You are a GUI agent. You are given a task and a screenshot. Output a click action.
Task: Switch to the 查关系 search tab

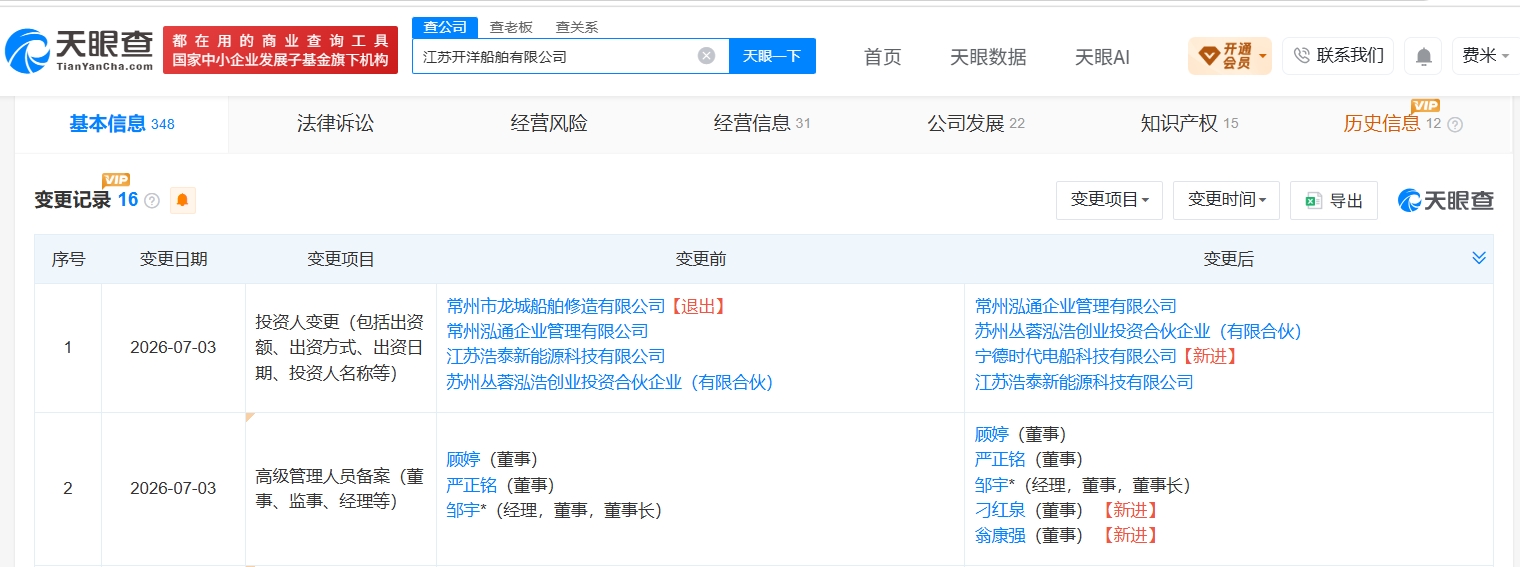(x=577, y=27)
